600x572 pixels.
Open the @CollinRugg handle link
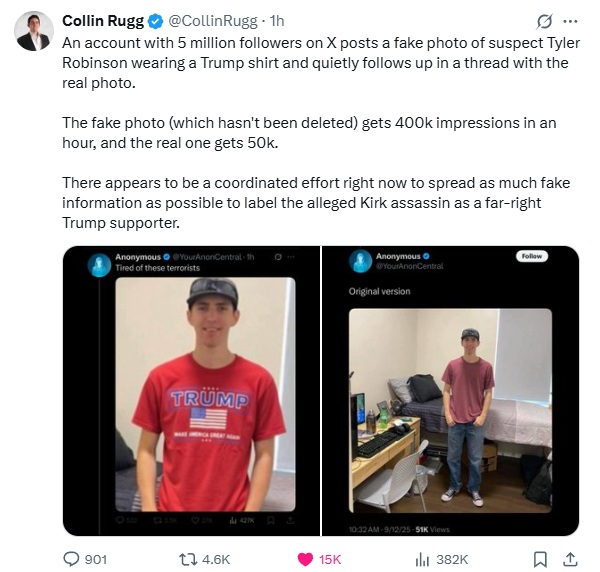pyautogui.click(x=213, y=21)
